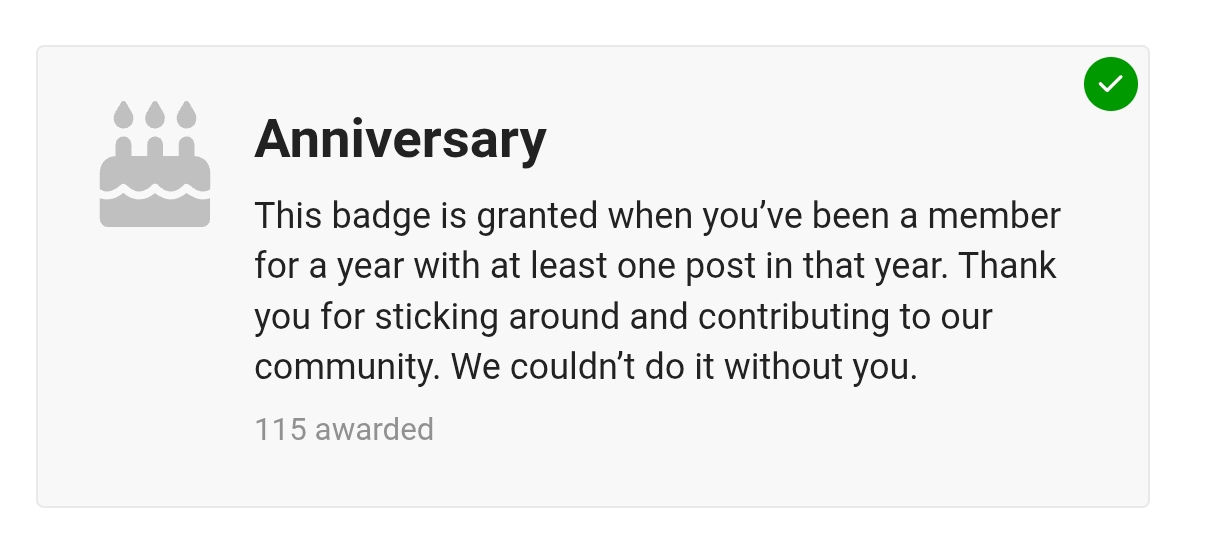Image resolution: width=1217 pixels, height=547 pixels.
Task: Click the word "awarded" below the description
Action: [x=374, y=429]
